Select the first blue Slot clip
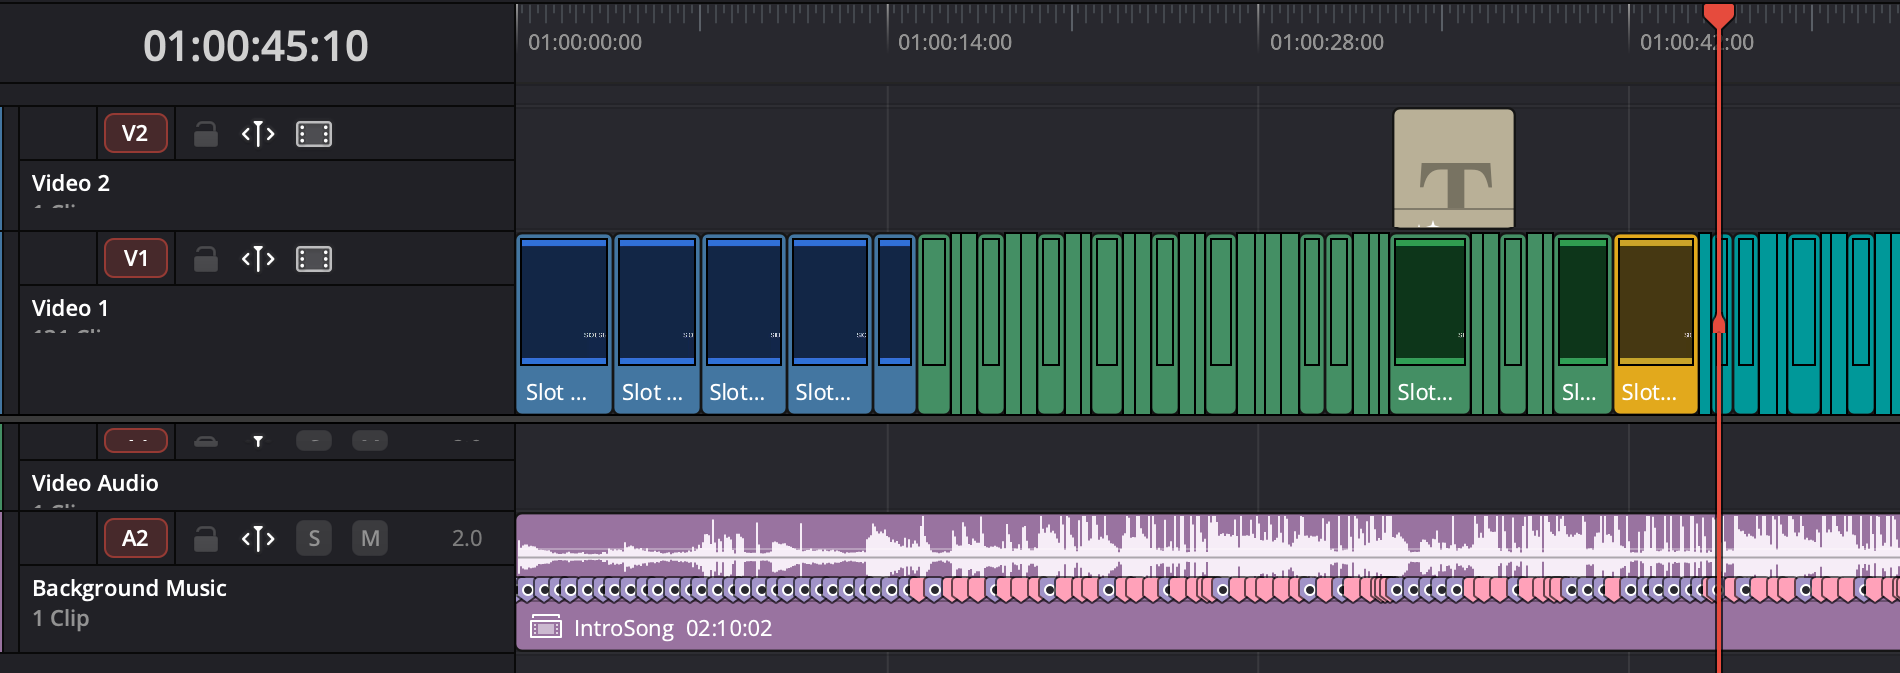The width and height of the screenshot is (1900, 673). tap(564, 324)
